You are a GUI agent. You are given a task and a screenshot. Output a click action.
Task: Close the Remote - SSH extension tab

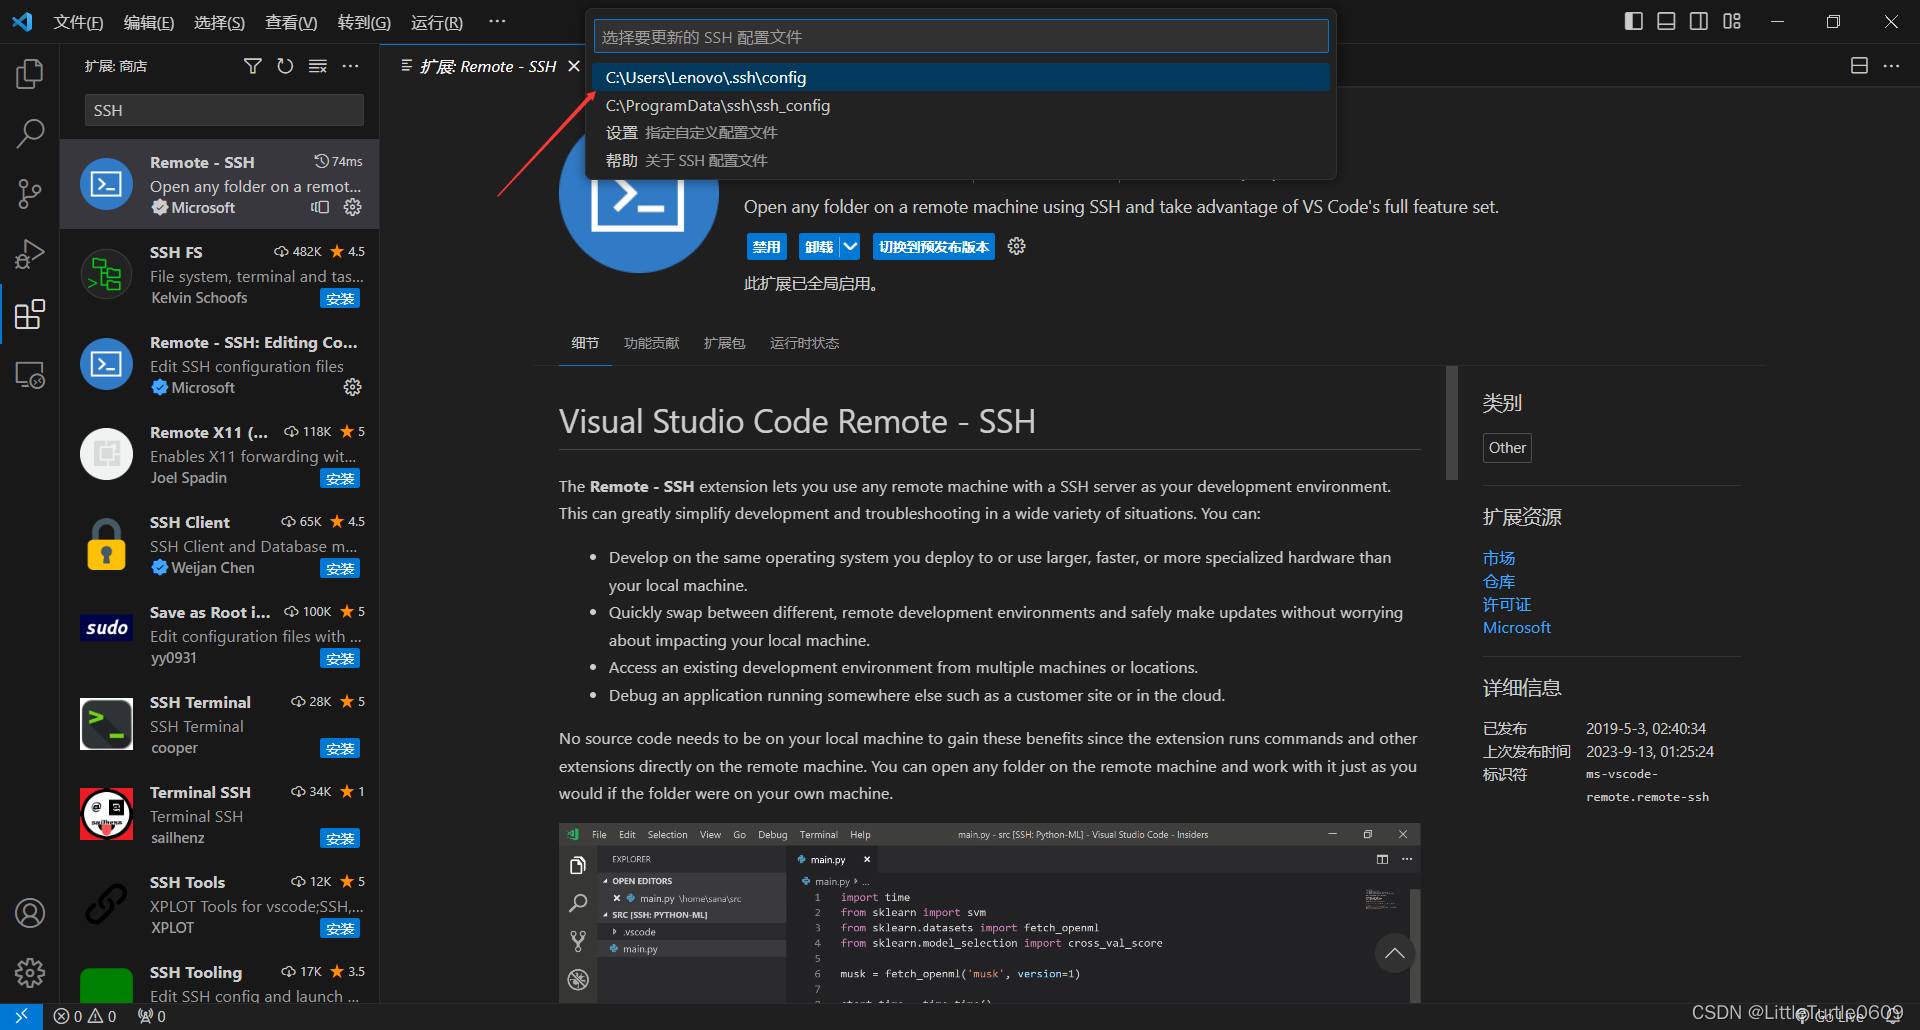pos(574,66)
